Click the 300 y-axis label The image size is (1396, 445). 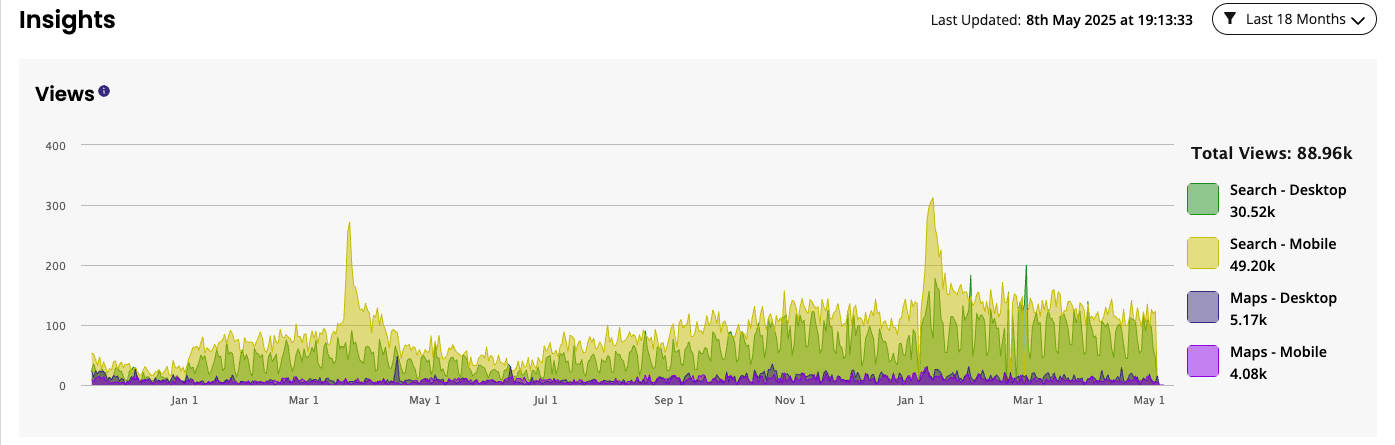point(55,206)
